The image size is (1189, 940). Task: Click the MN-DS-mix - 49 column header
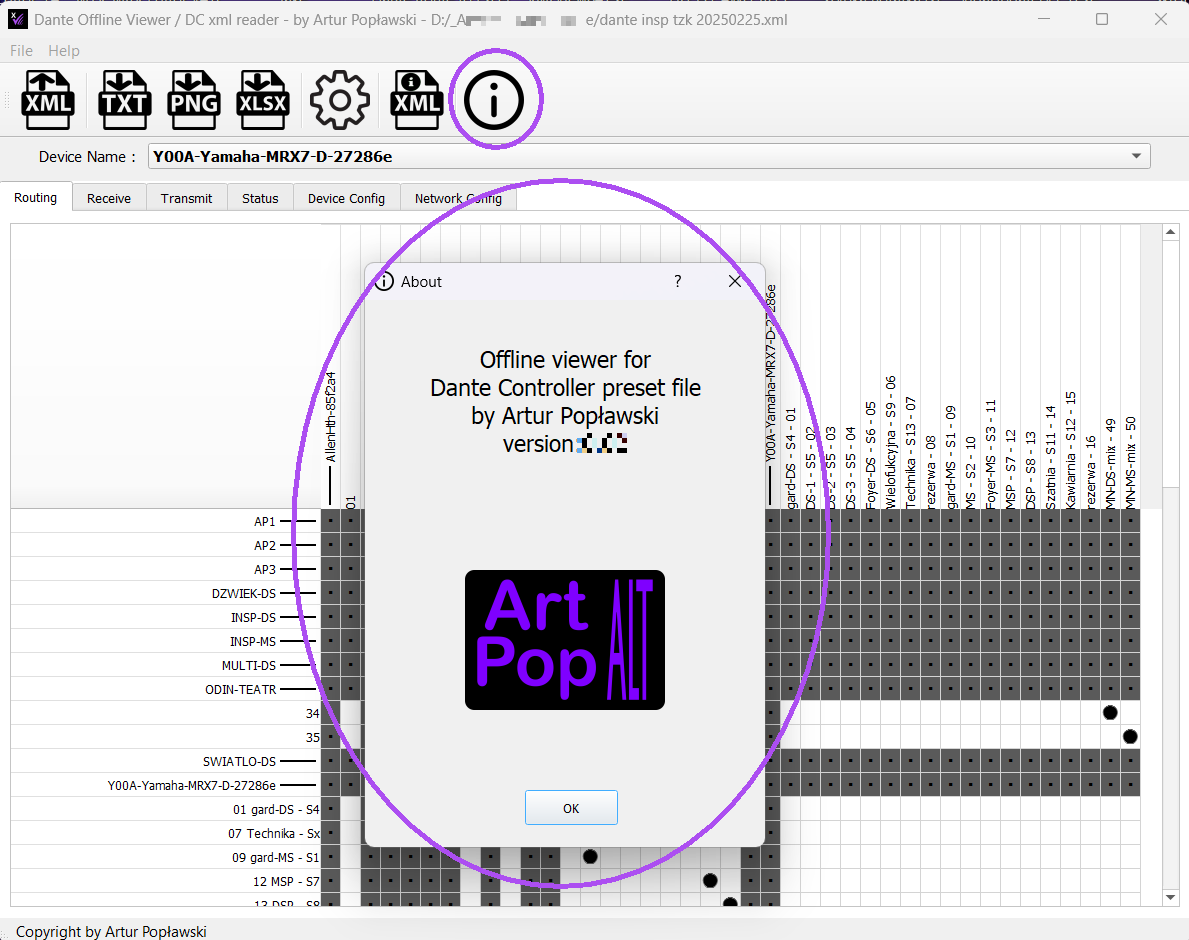coord(1110,462)
